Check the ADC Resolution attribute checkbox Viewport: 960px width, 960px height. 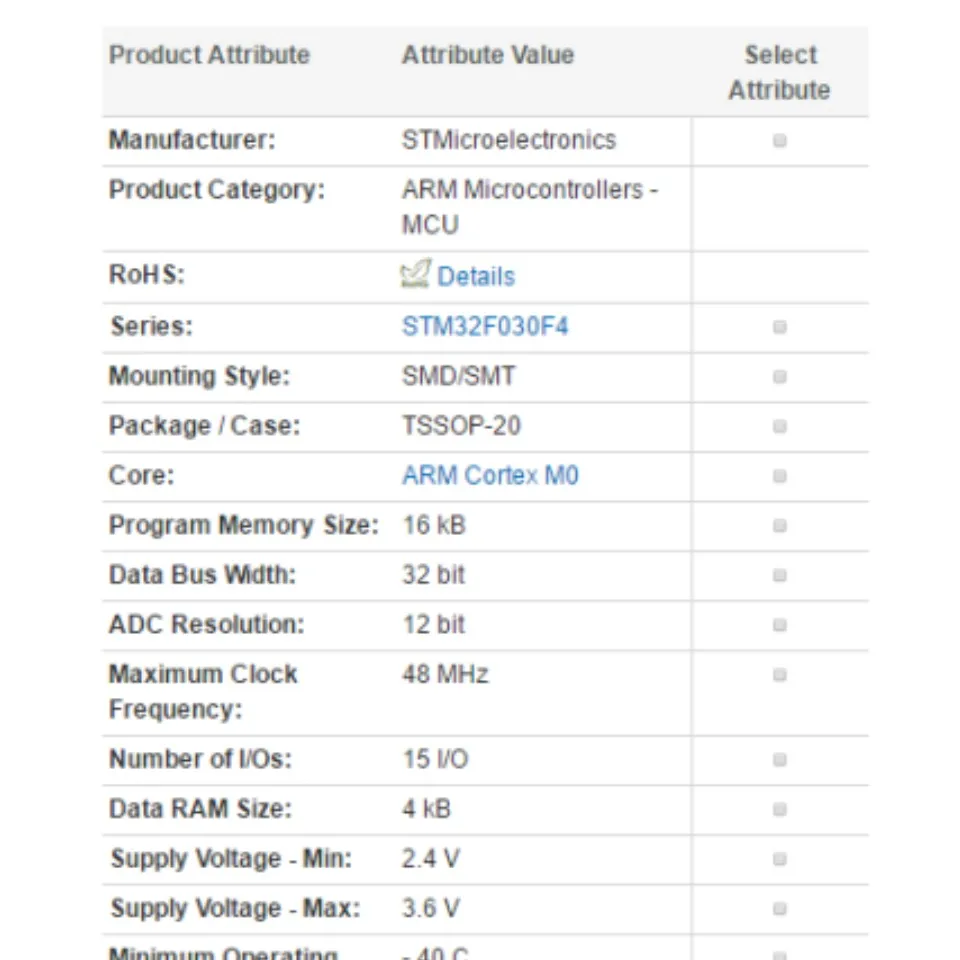click(782, 623)
